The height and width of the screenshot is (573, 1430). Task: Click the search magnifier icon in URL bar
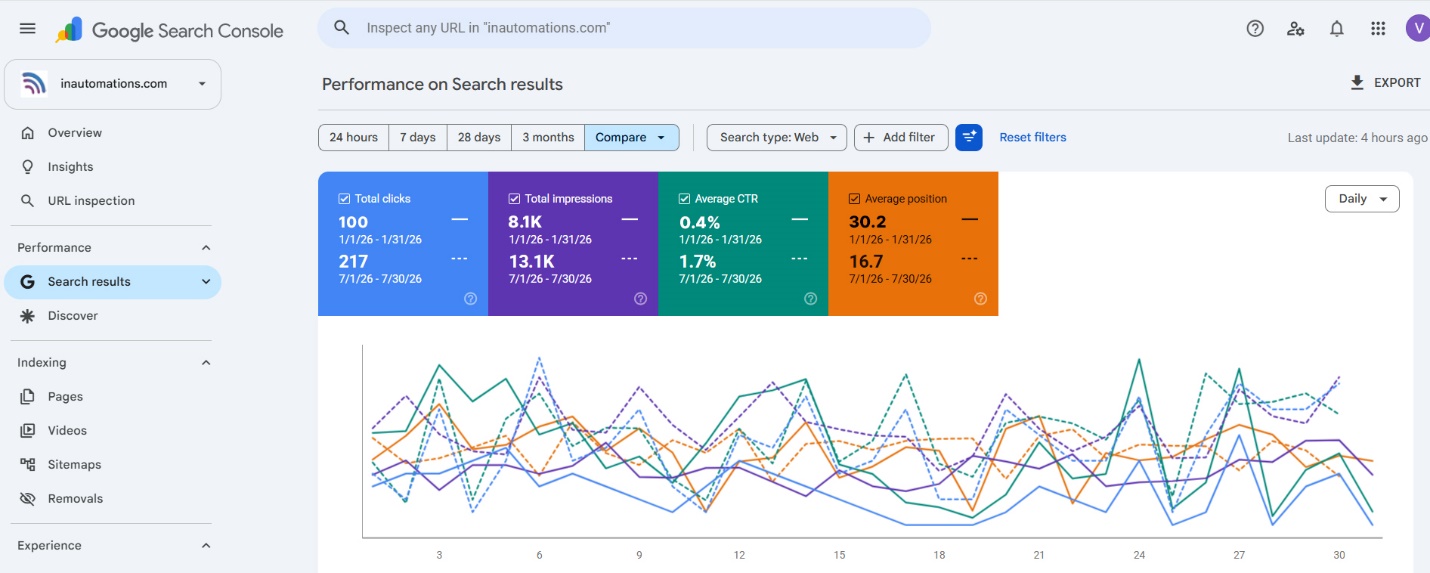coord(342,28)
